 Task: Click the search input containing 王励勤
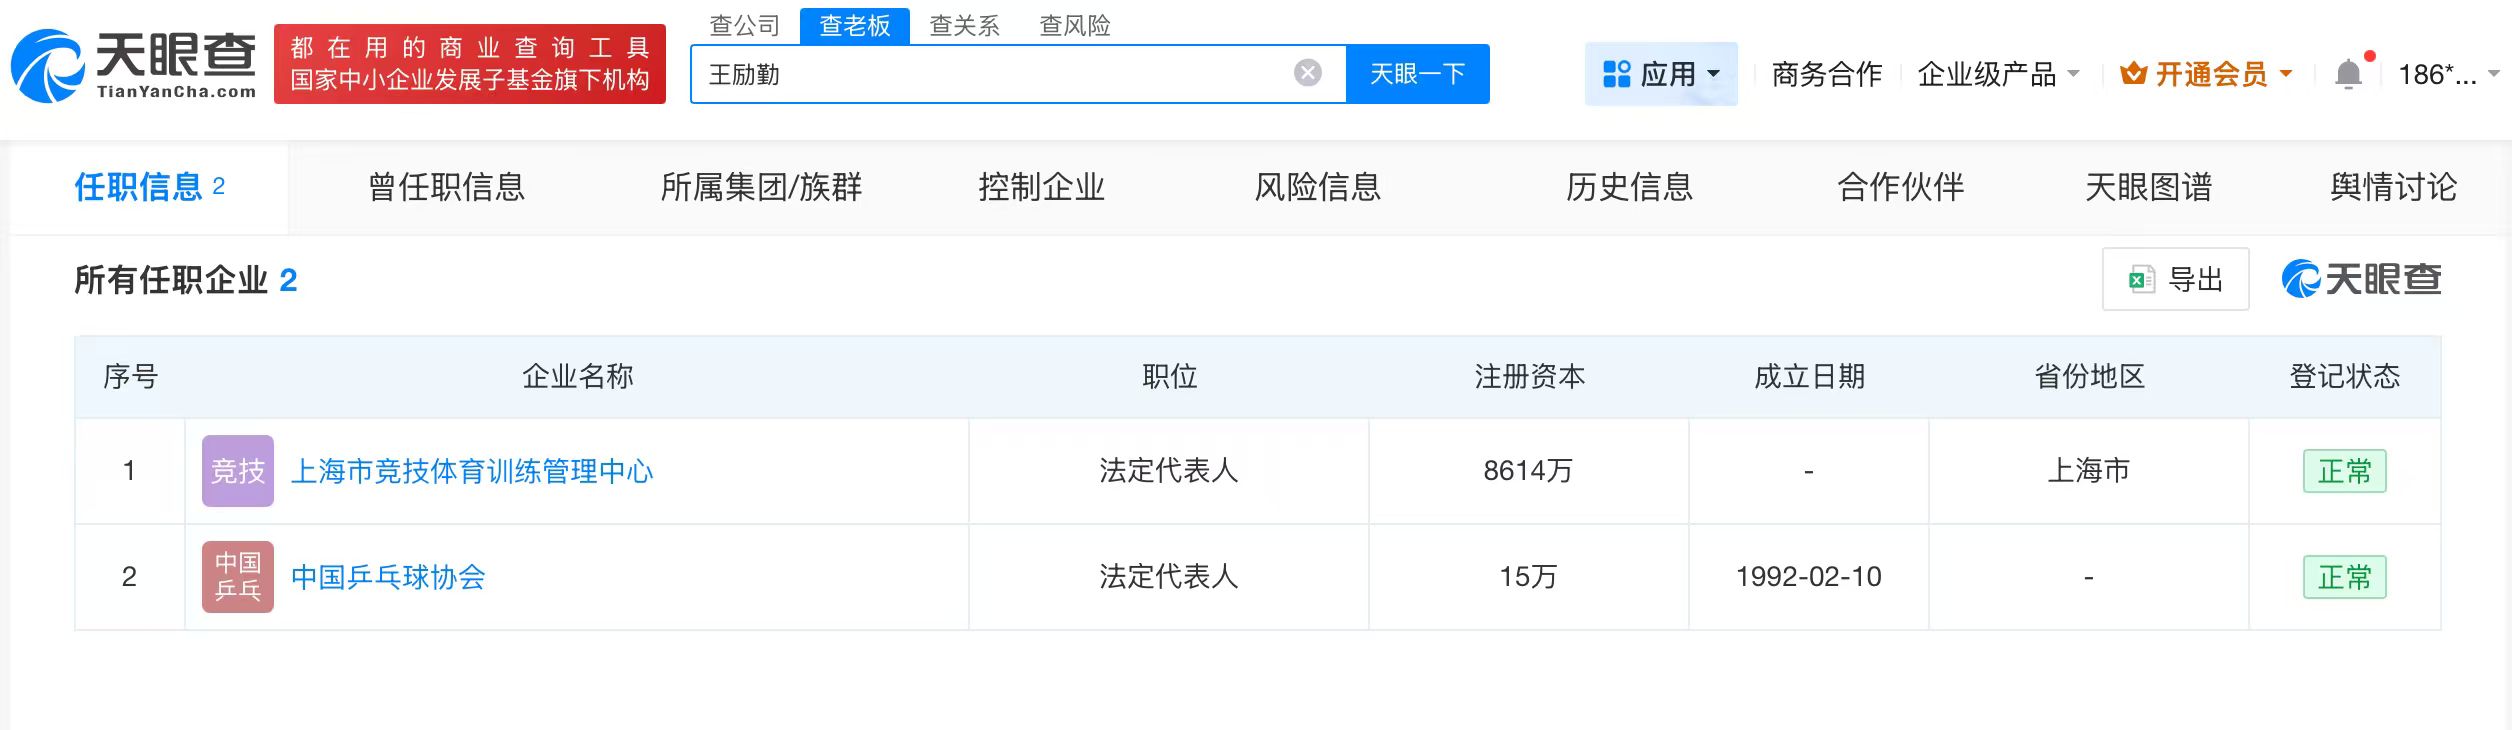click(990, 74)
